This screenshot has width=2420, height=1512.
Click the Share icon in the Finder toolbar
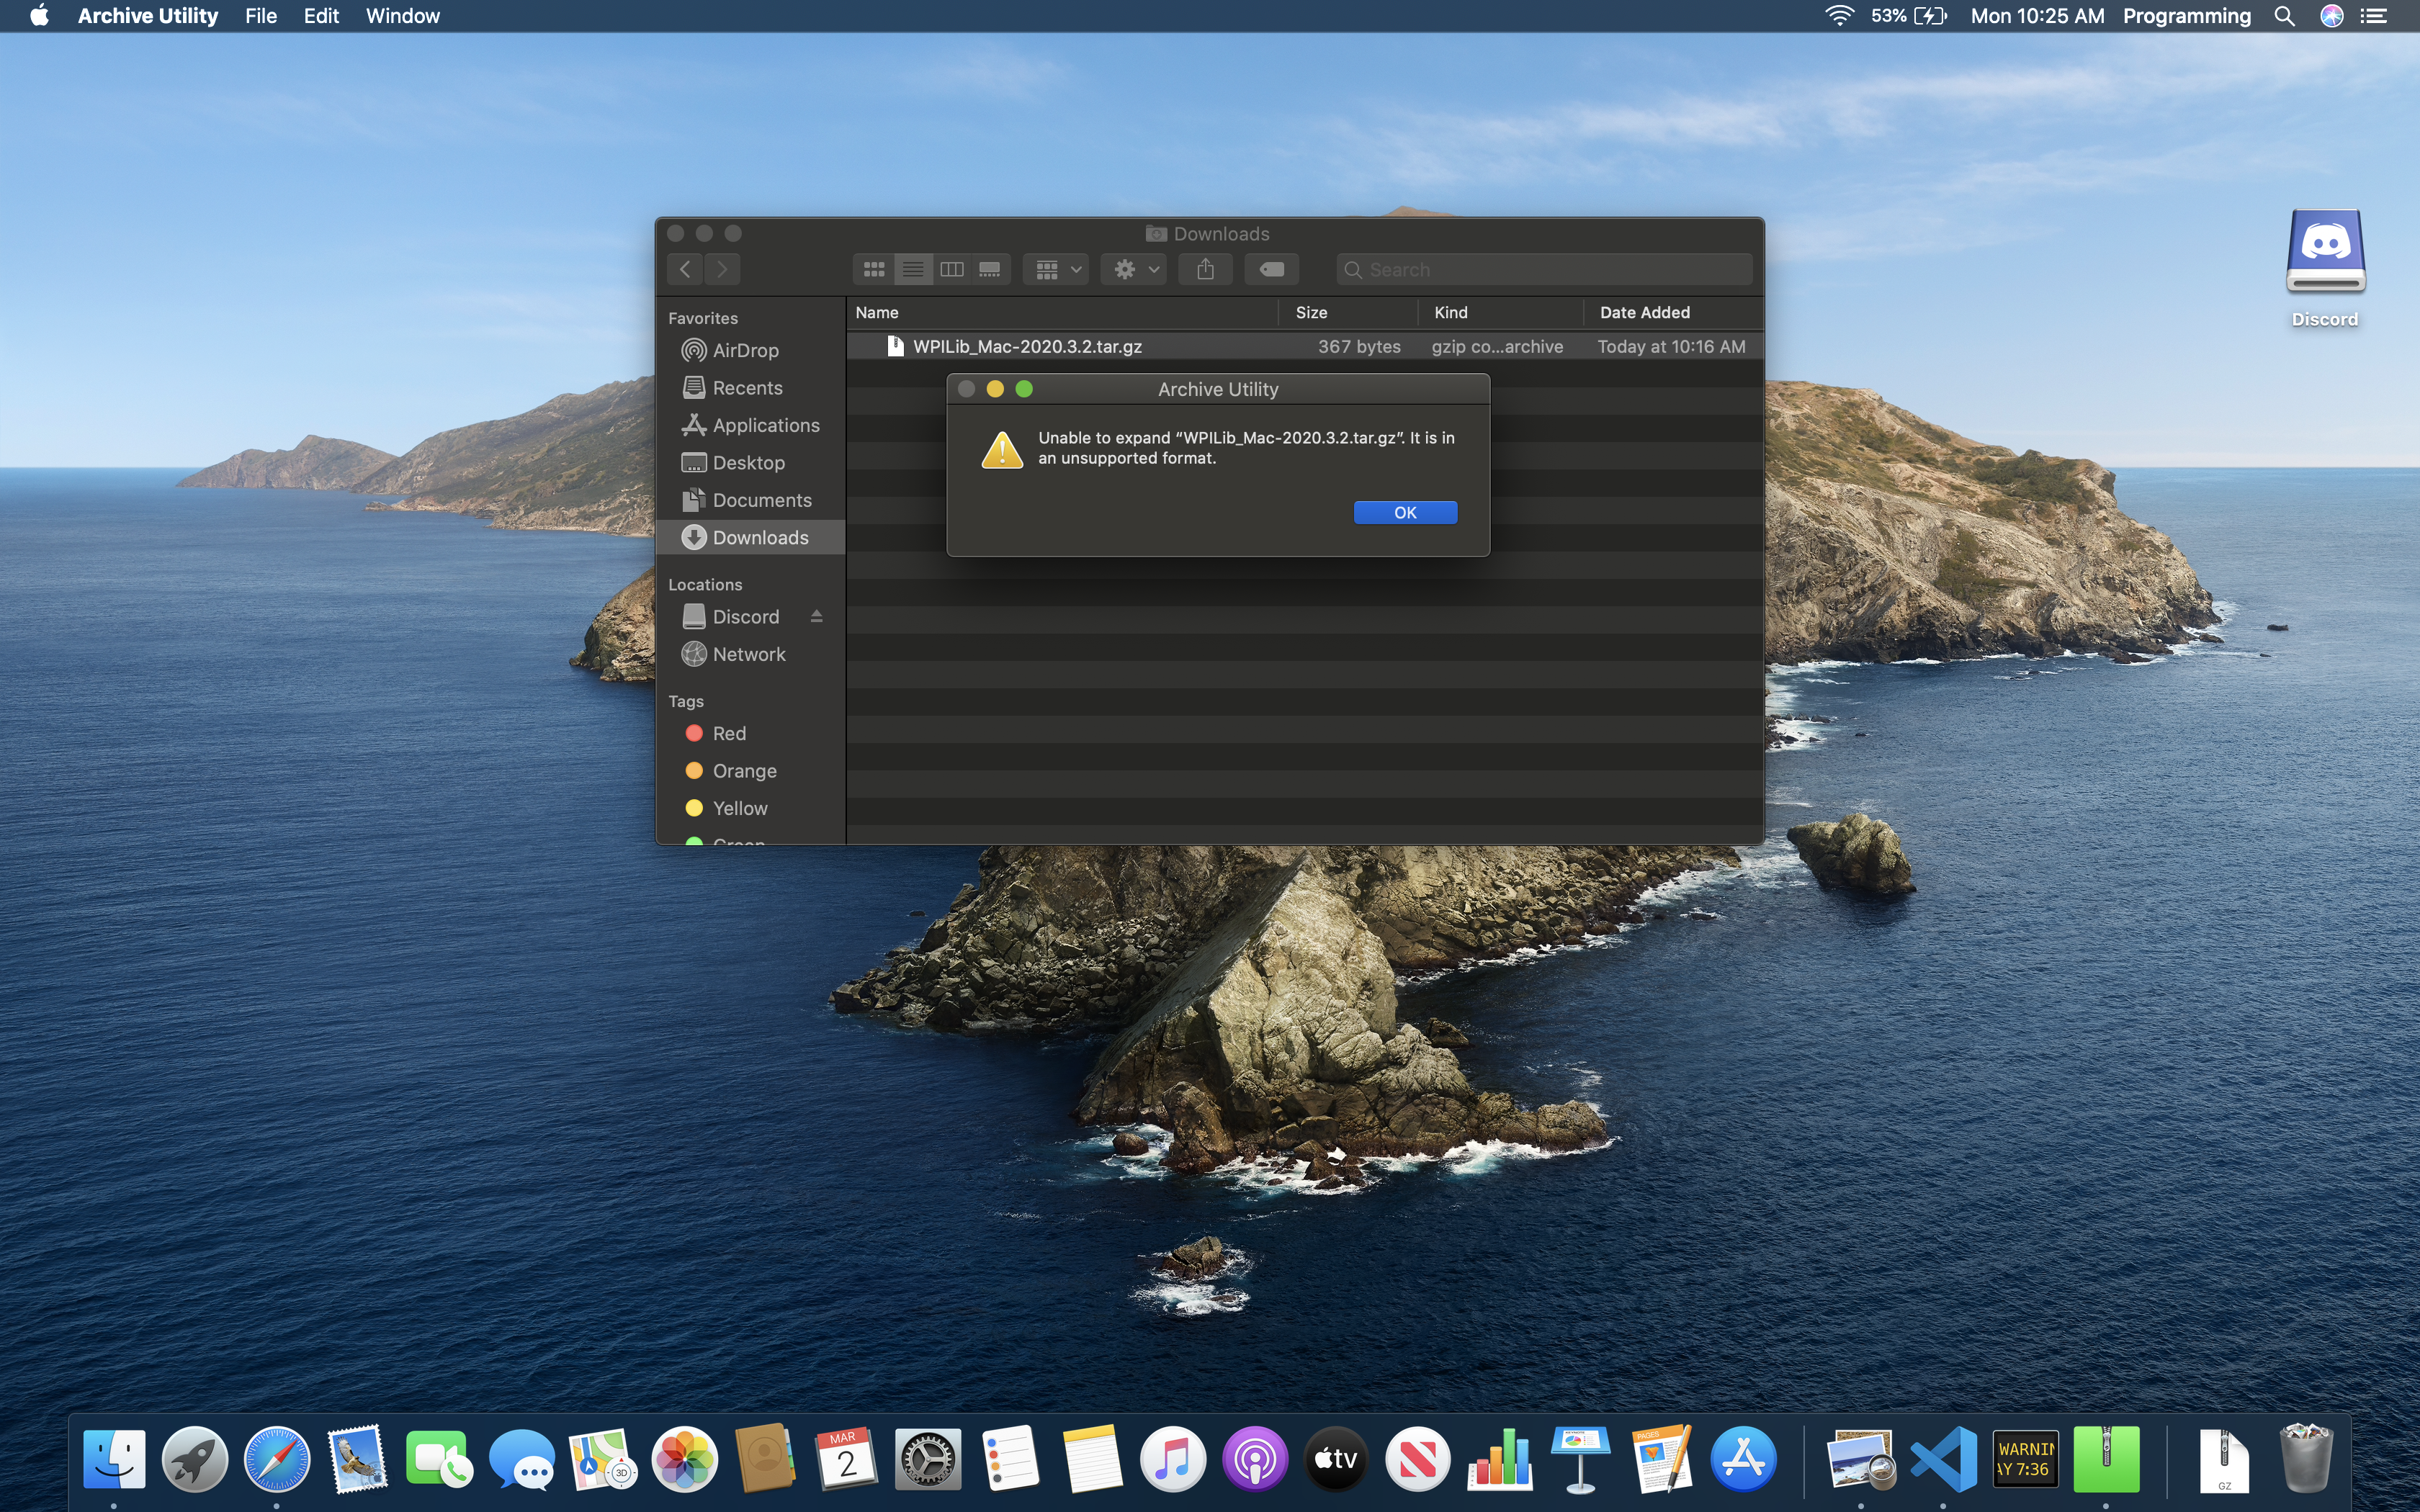tap(1205, 269)
